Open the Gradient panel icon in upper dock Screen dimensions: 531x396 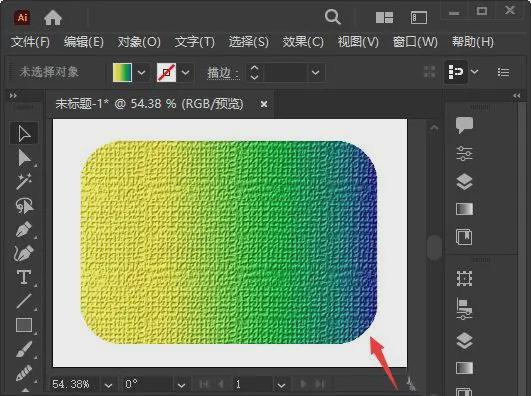464,209
